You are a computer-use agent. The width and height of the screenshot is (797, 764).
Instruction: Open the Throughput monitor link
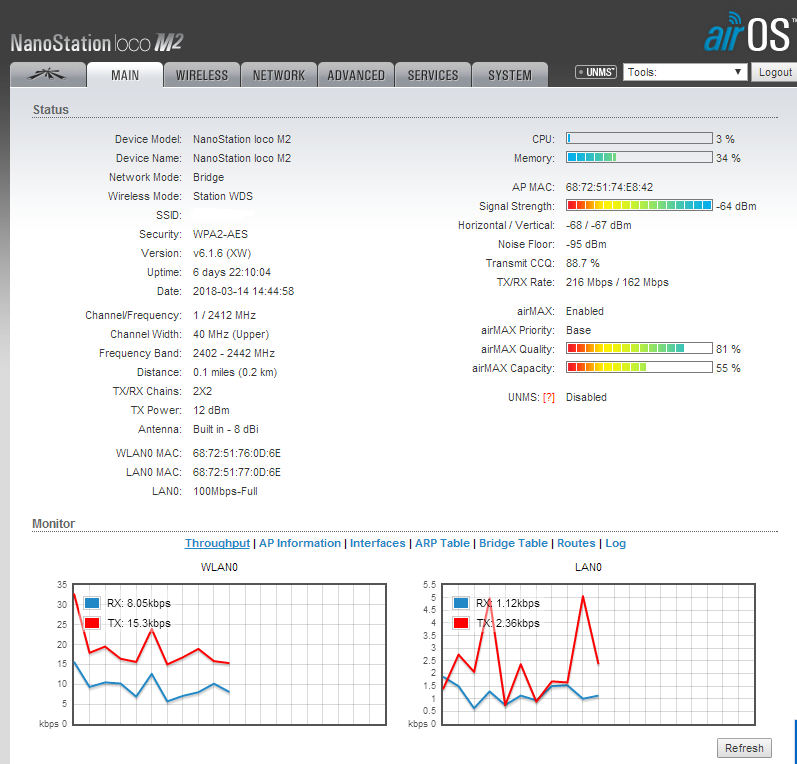coord(217,543)
